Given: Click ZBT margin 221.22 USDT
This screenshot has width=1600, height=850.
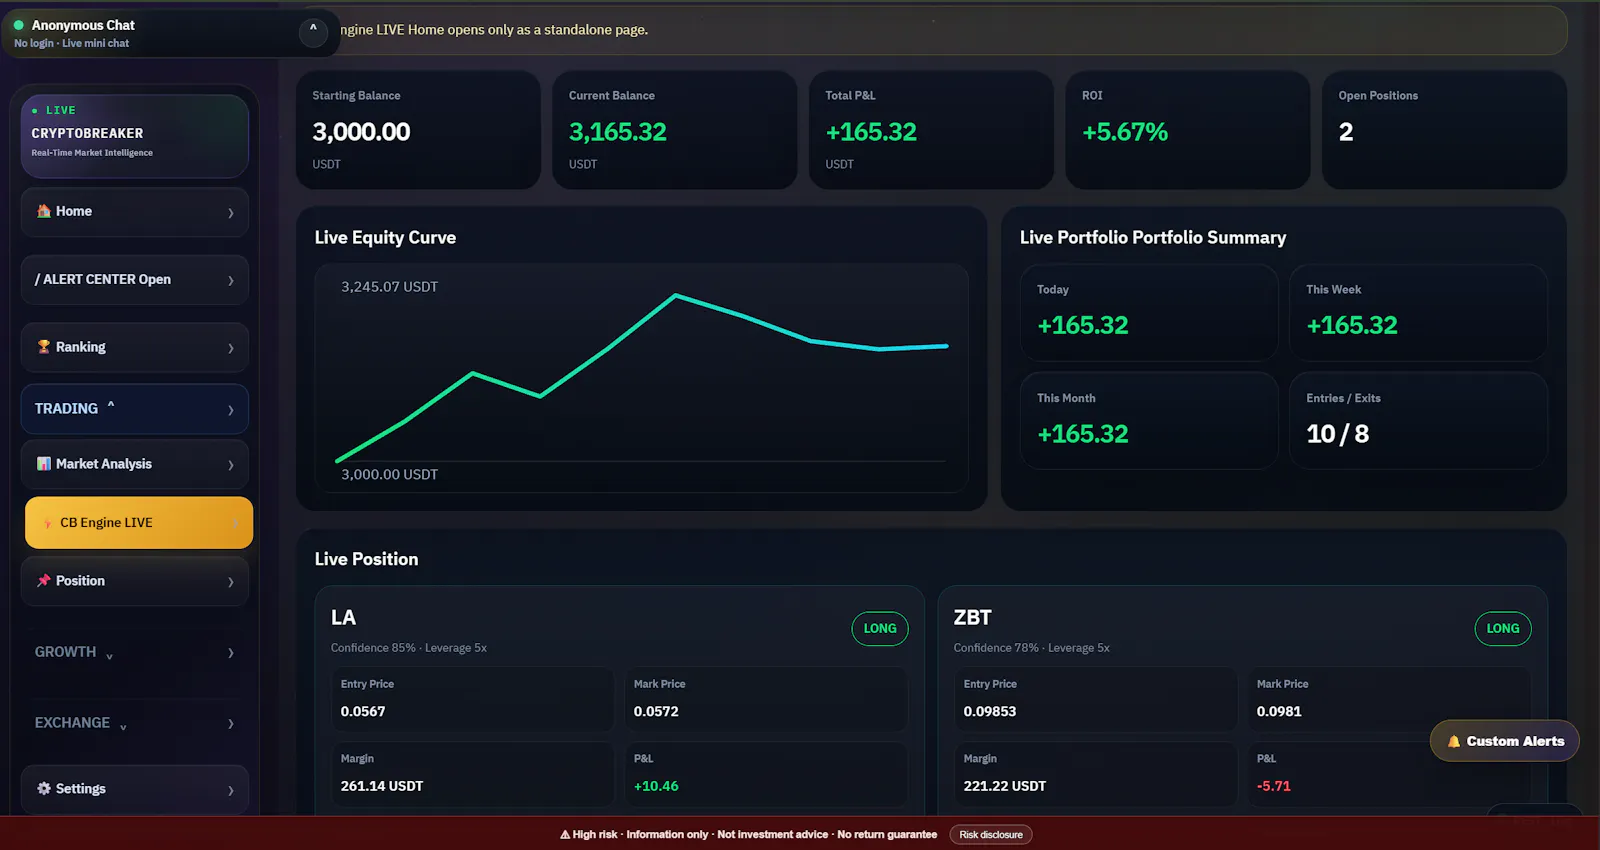Looking at the screenshot, I should (x=1005, y=787).
